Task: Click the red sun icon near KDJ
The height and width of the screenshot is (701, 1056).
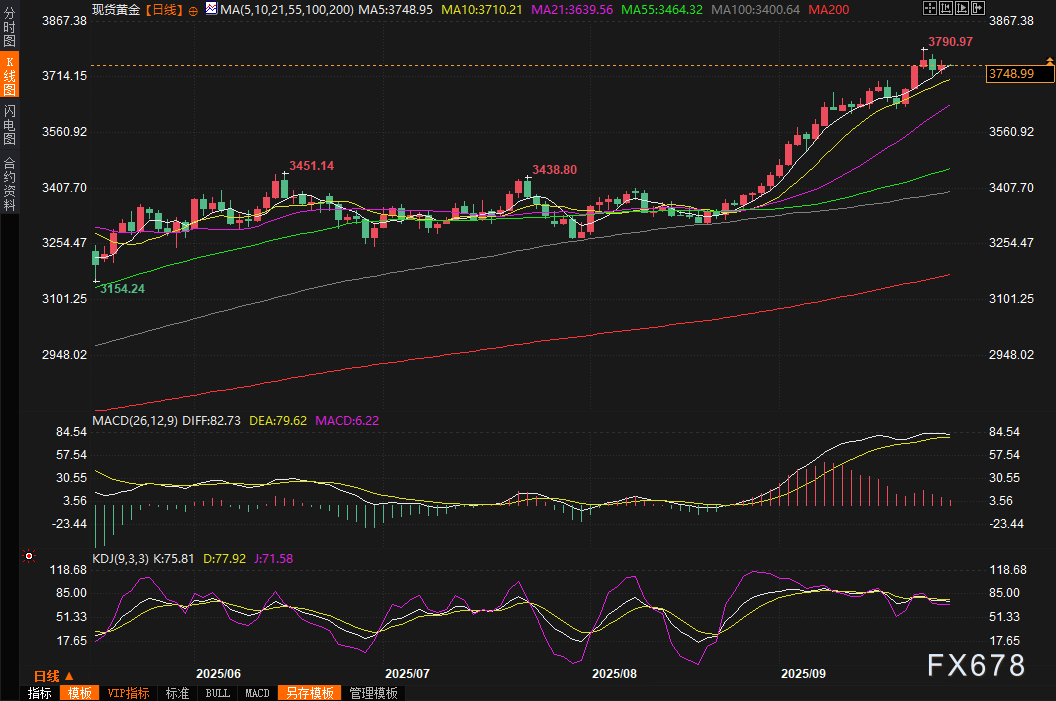Action: (29, 555)
